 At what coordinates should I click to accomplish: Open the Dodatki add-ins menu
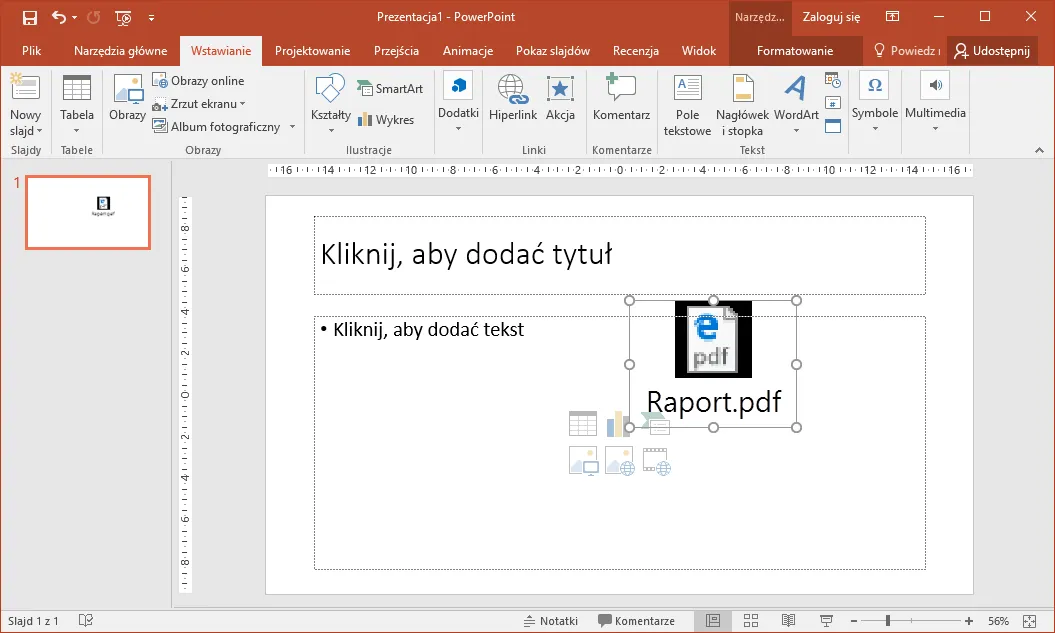pos(458,102)
